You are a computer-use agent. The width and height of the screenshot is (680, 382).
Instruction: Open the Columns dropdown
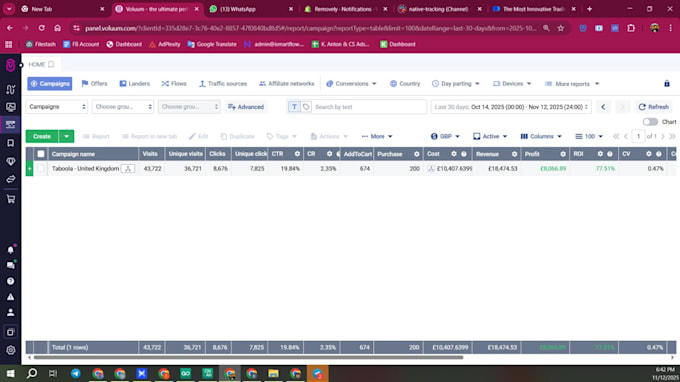[x=541, y=136]
